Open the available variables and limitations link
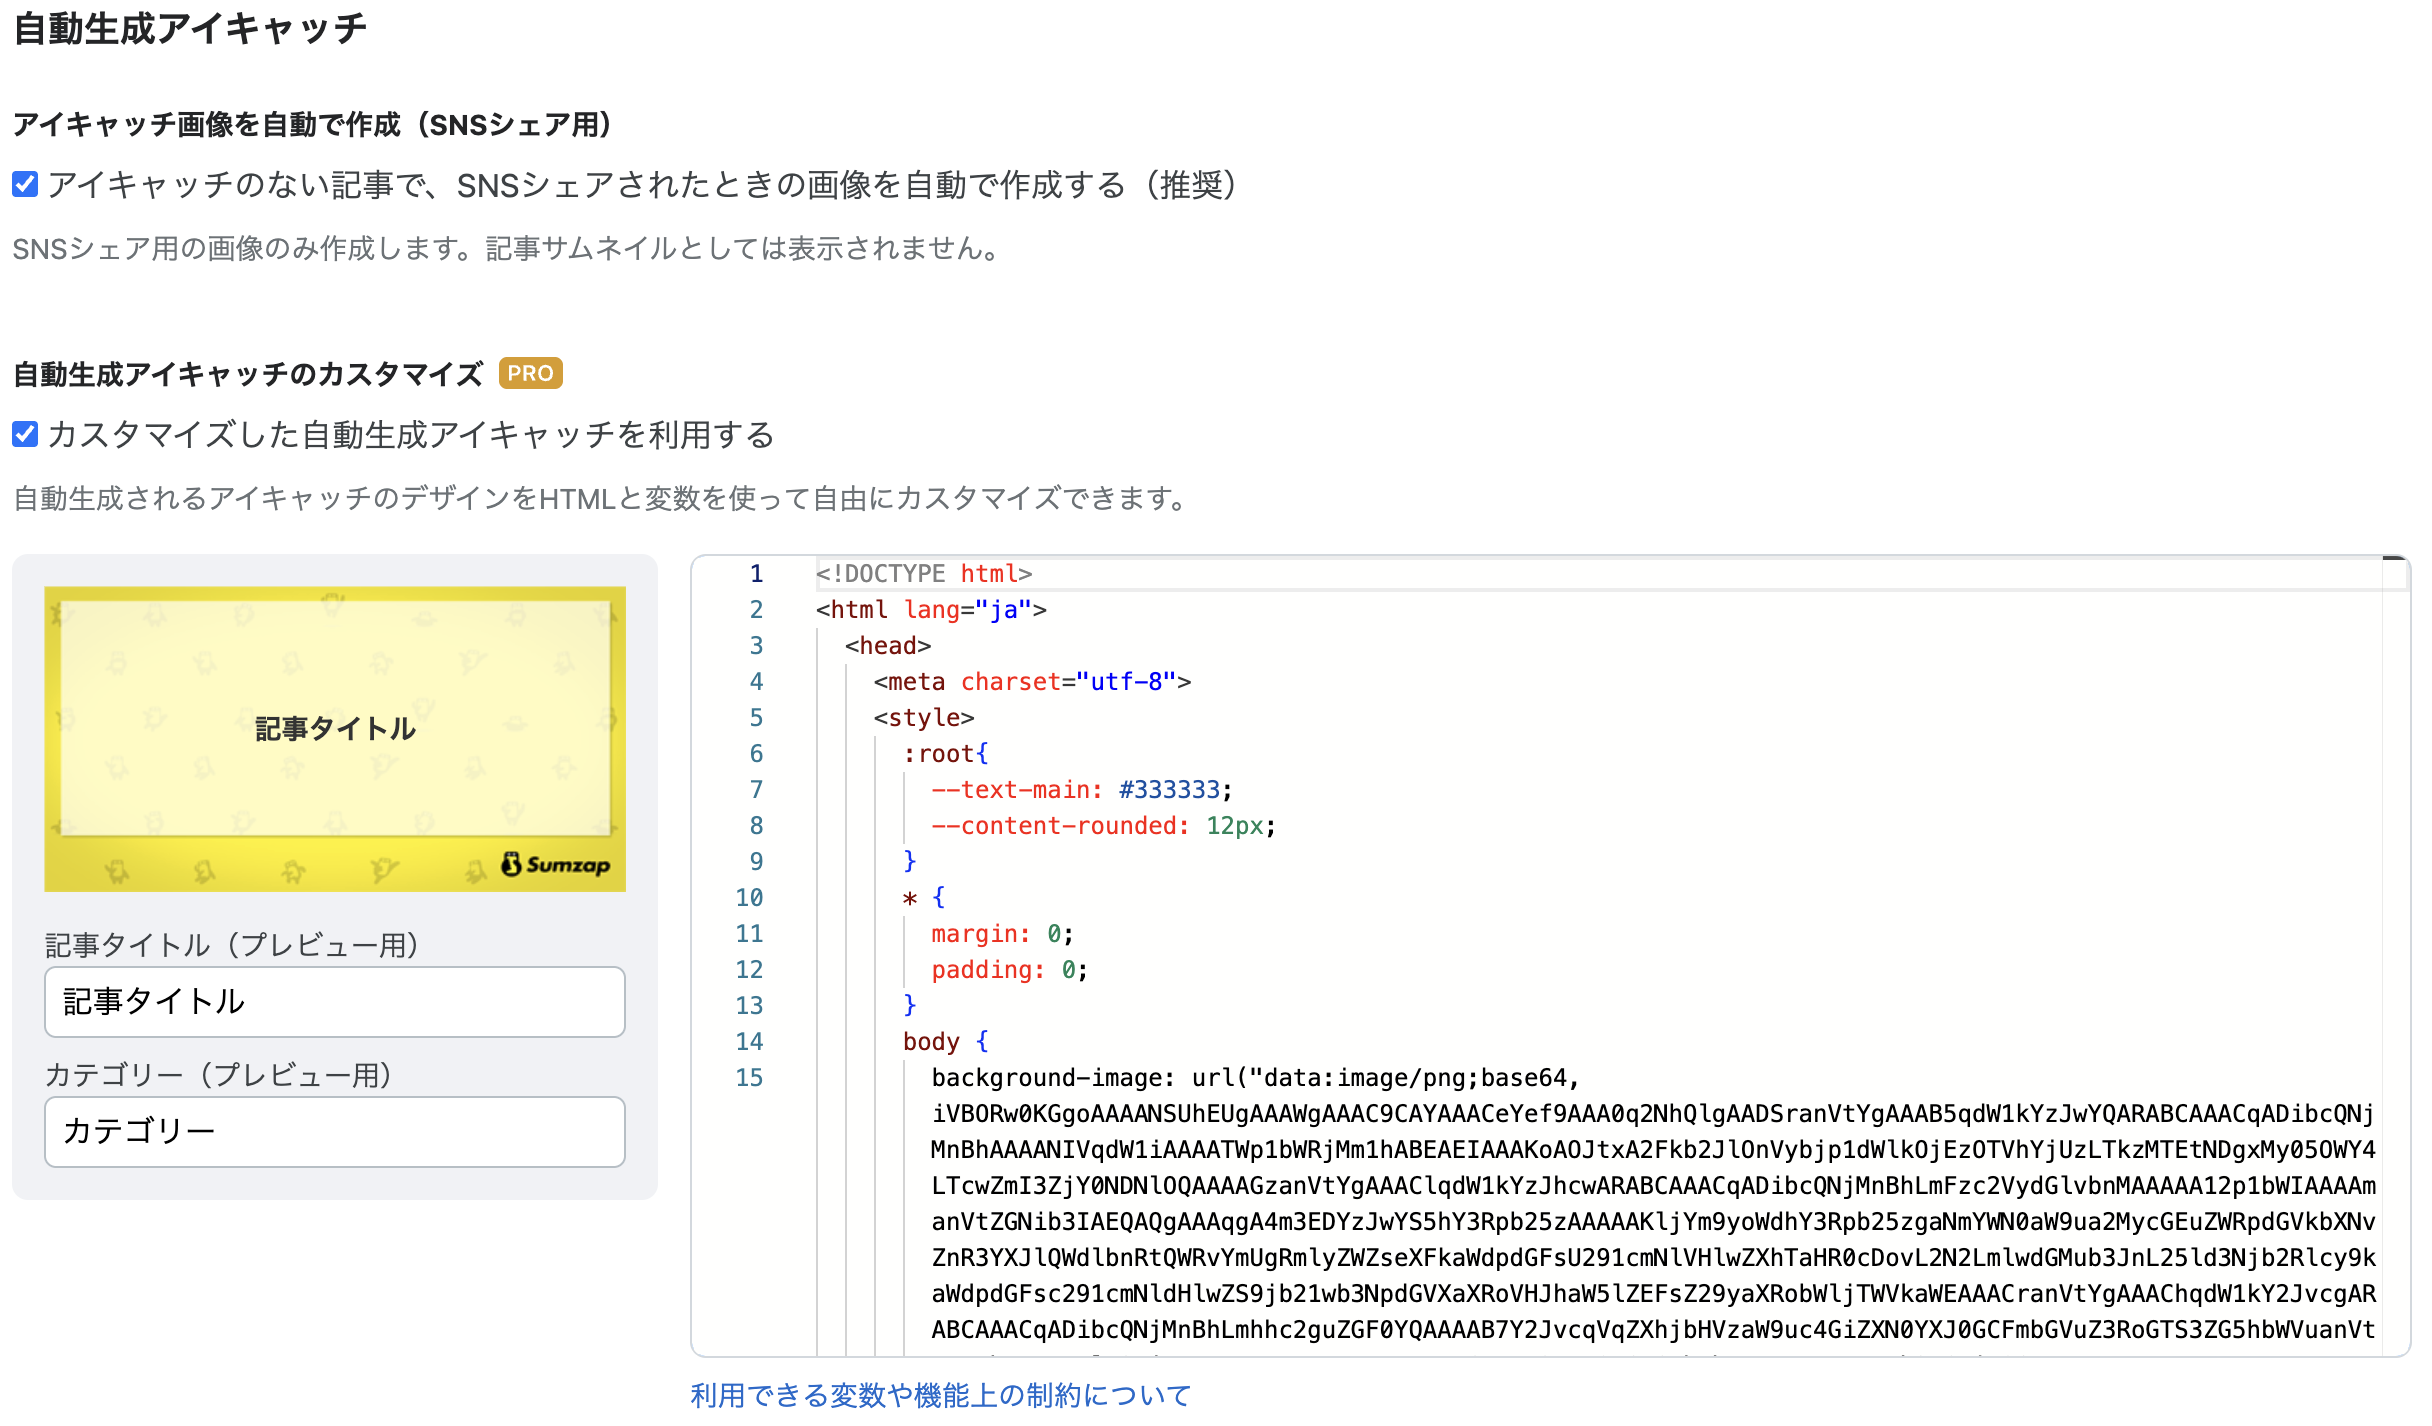Viewport: 2432px width, 1426px height. pyautogui.click(x=940, y=1394)
